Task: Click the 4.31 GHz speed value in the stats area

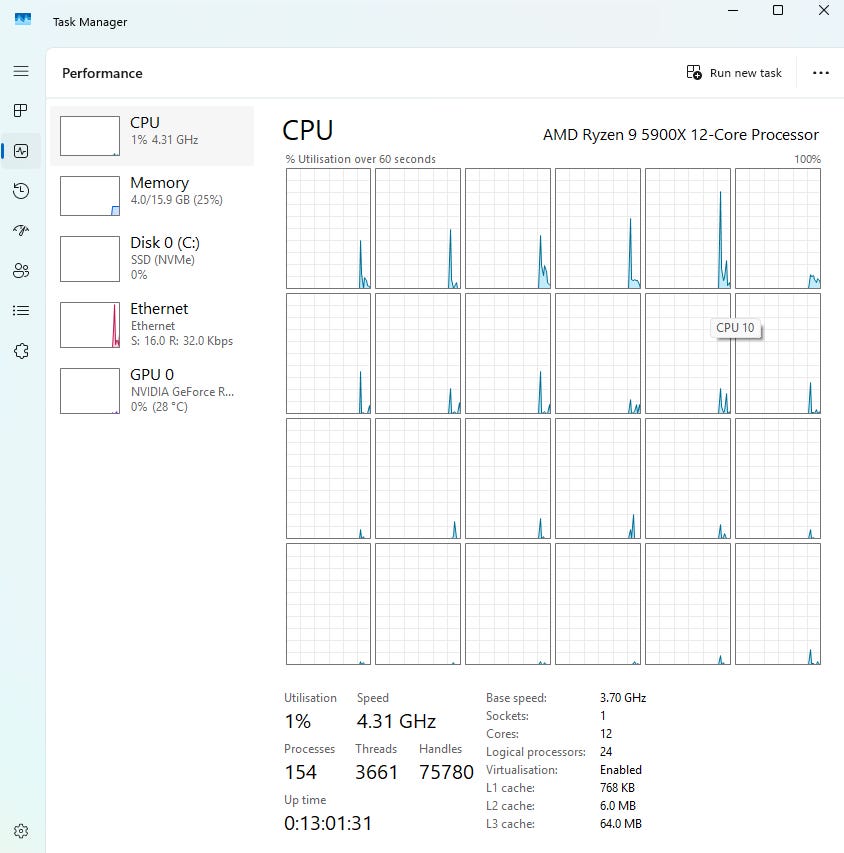Action: coord(396,721)
